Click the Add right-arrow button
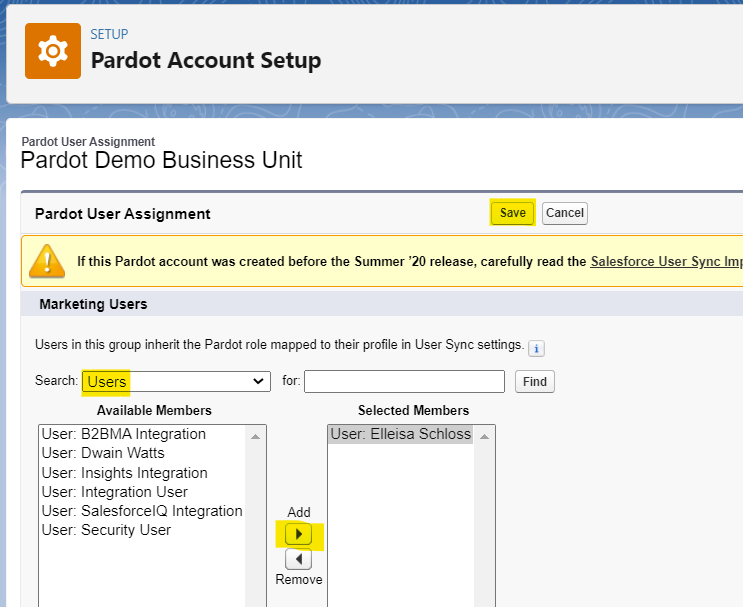This screenshot has width=743, height=607. point(298,534)
